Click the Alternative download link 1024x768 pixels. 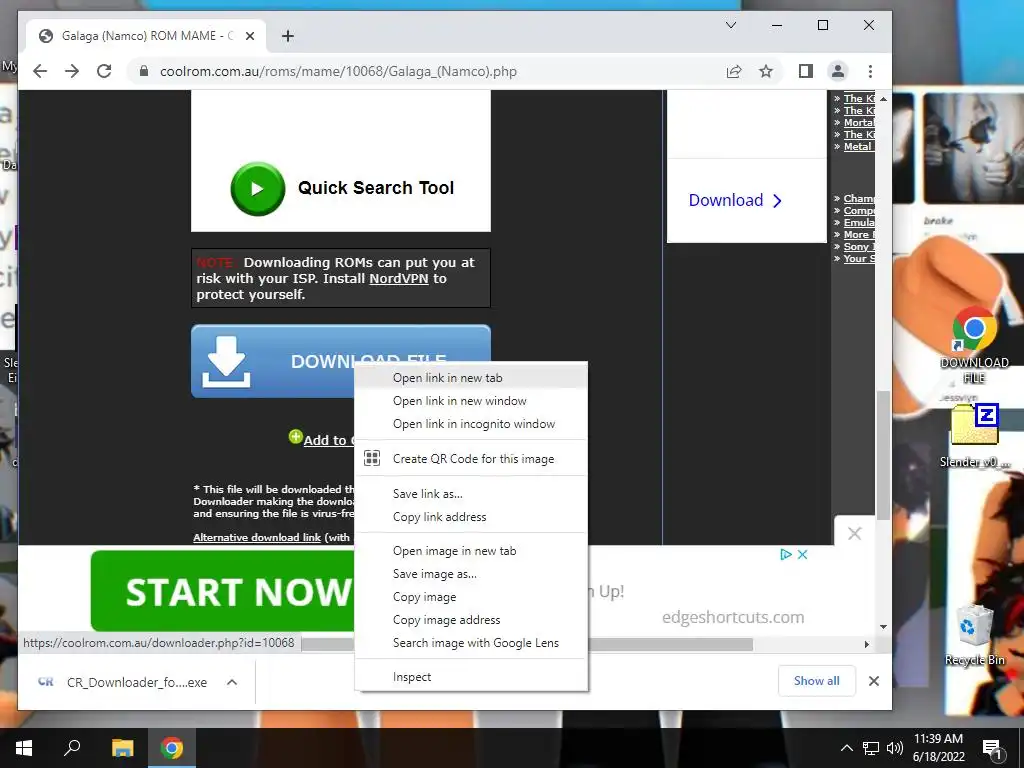[x=257, y=537]
